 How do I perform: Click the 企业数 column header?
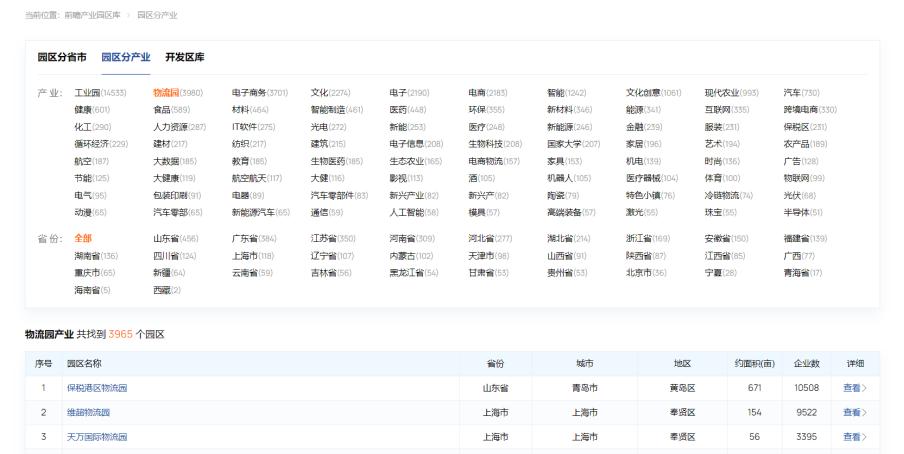(807, 363)
